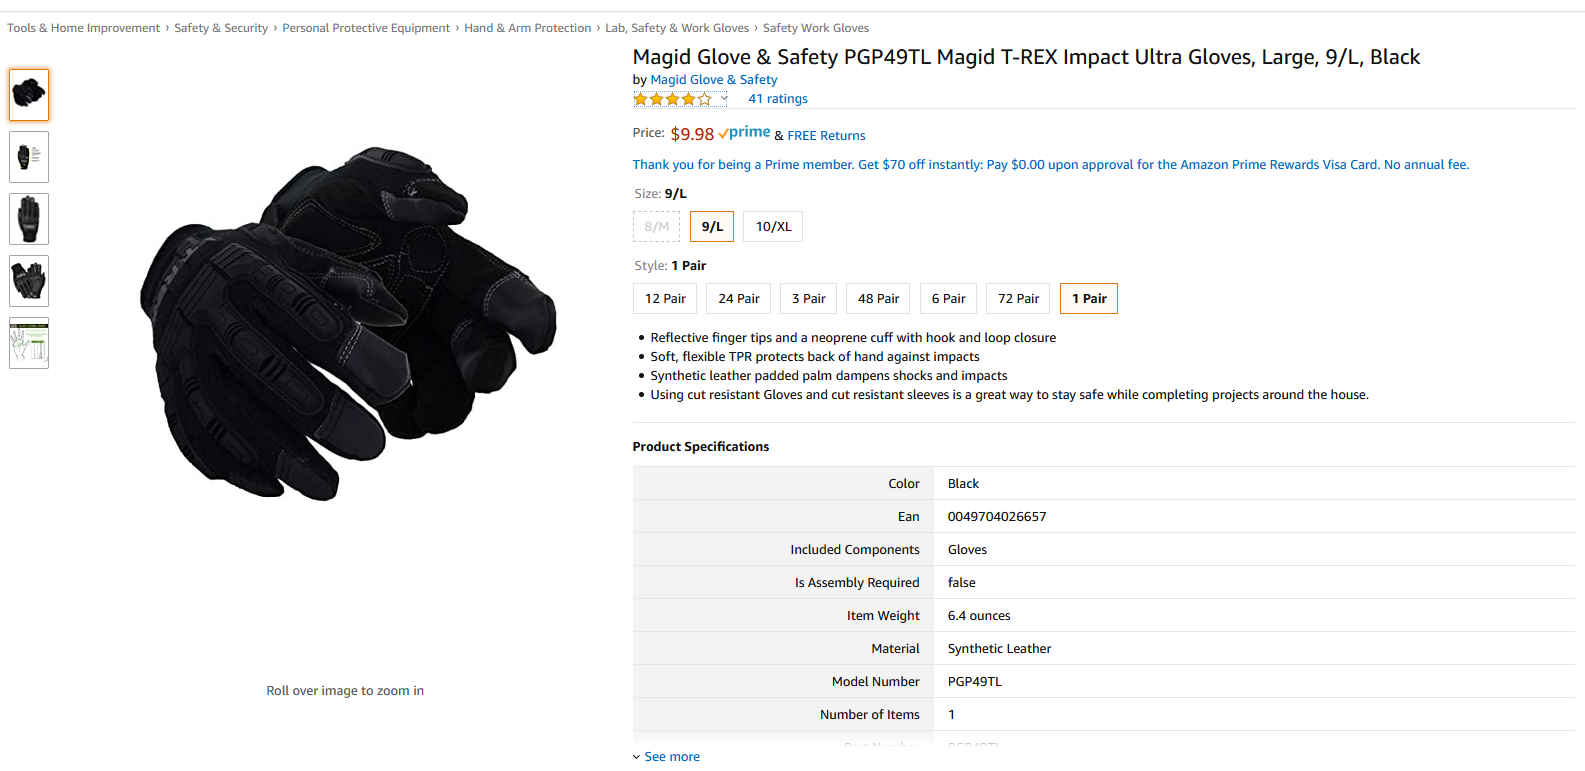Pick the unavailable 8/M size
This screenshot has height=771, width=1585.
[656, 227]
